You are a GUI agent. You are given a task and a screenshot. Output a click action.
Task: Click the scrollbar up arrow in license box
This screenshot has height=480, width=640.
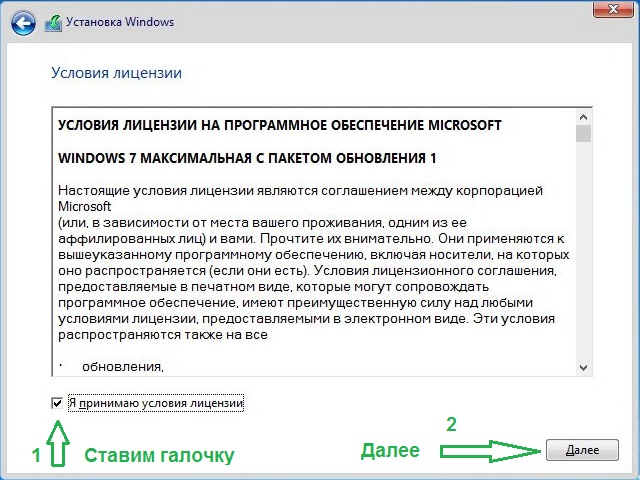pyautogui.click(x=584, y=118)
